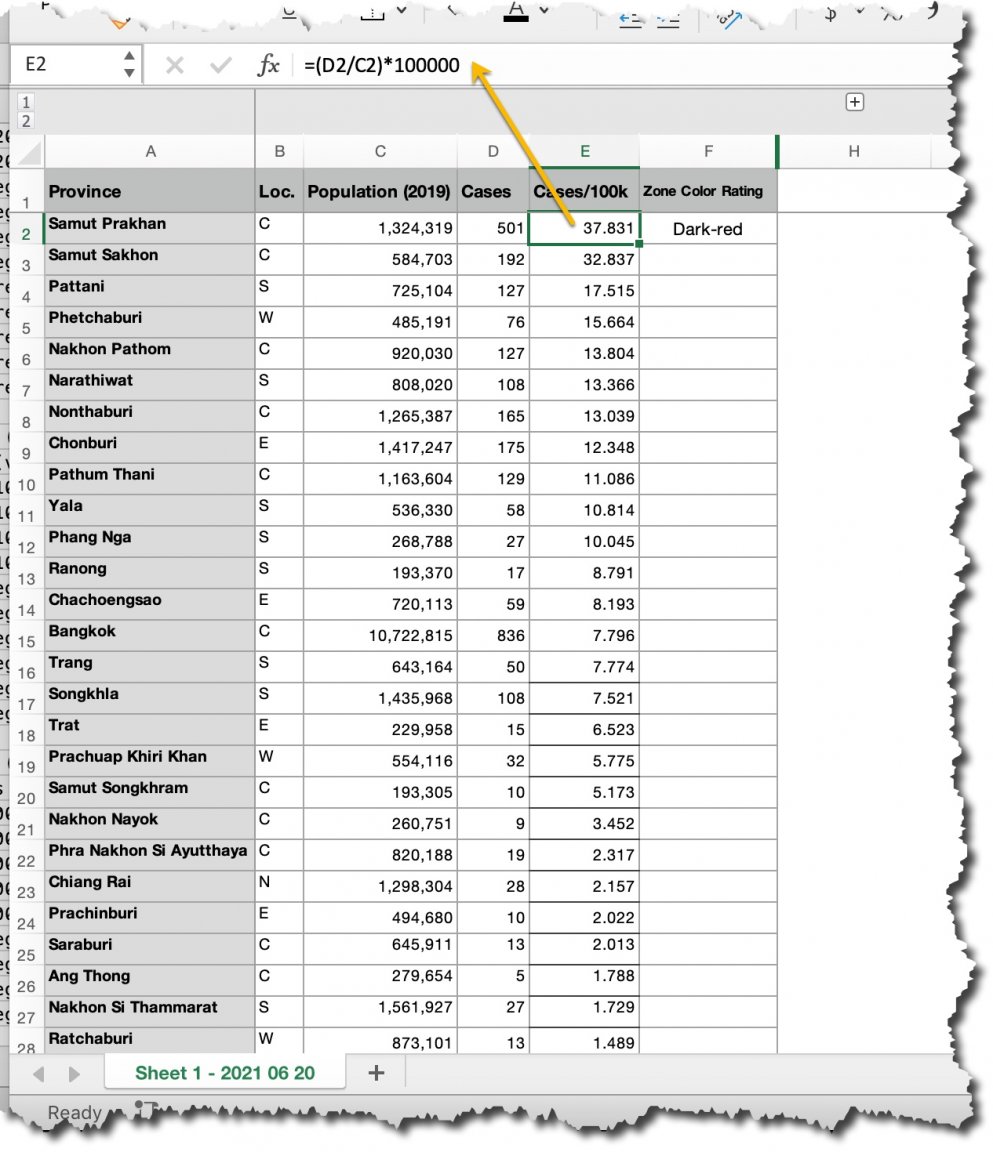Click the Cases header cell in column D

(493, 191)
